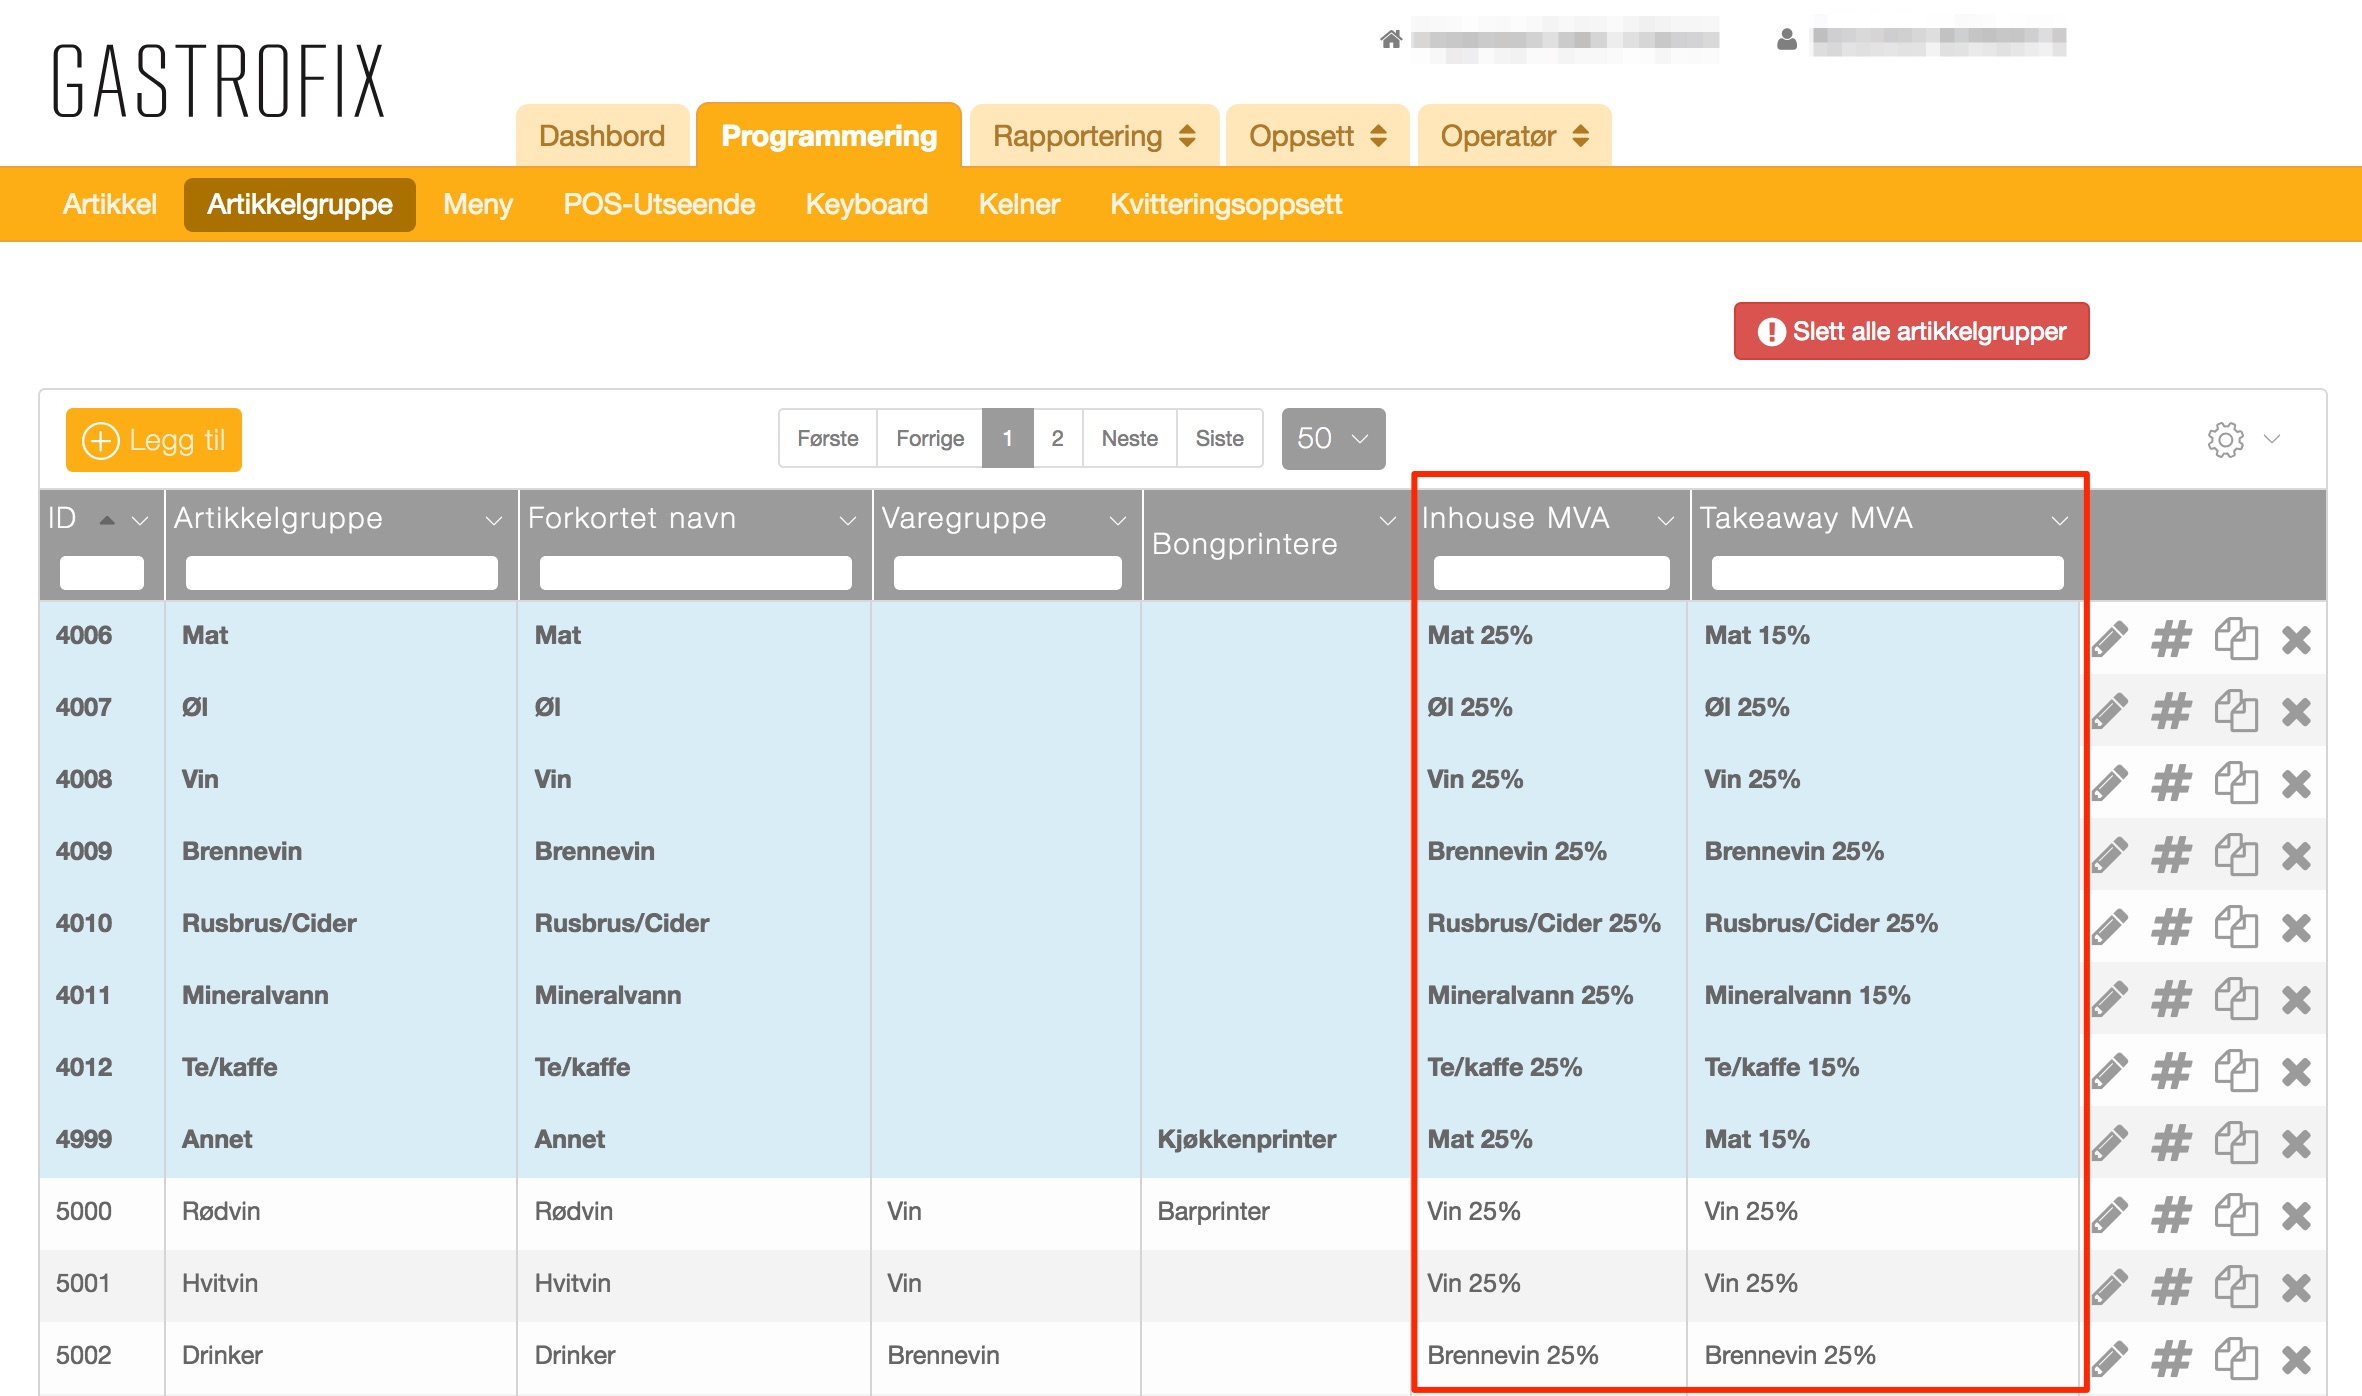Expand the Operatør menu

[1514, 136]
